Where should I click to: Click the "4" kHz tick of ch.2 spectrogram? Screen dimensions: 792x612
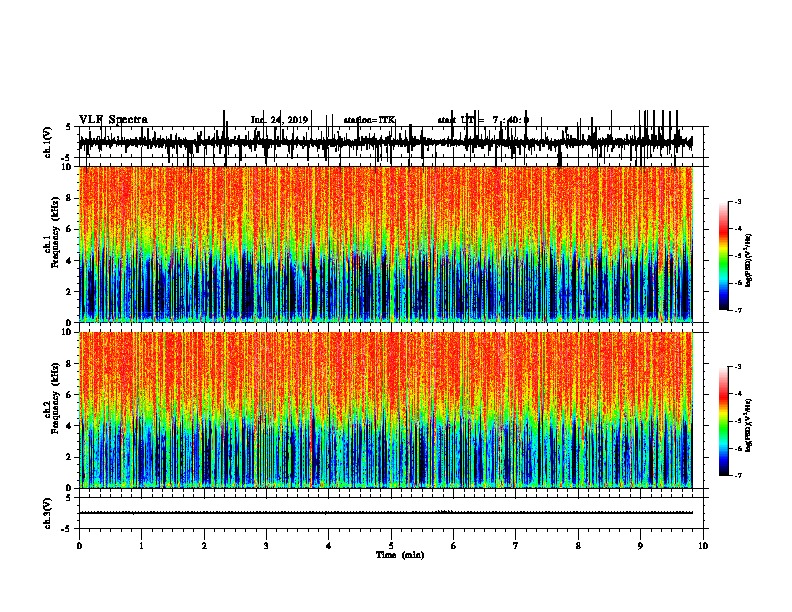(x=70, y=426)
